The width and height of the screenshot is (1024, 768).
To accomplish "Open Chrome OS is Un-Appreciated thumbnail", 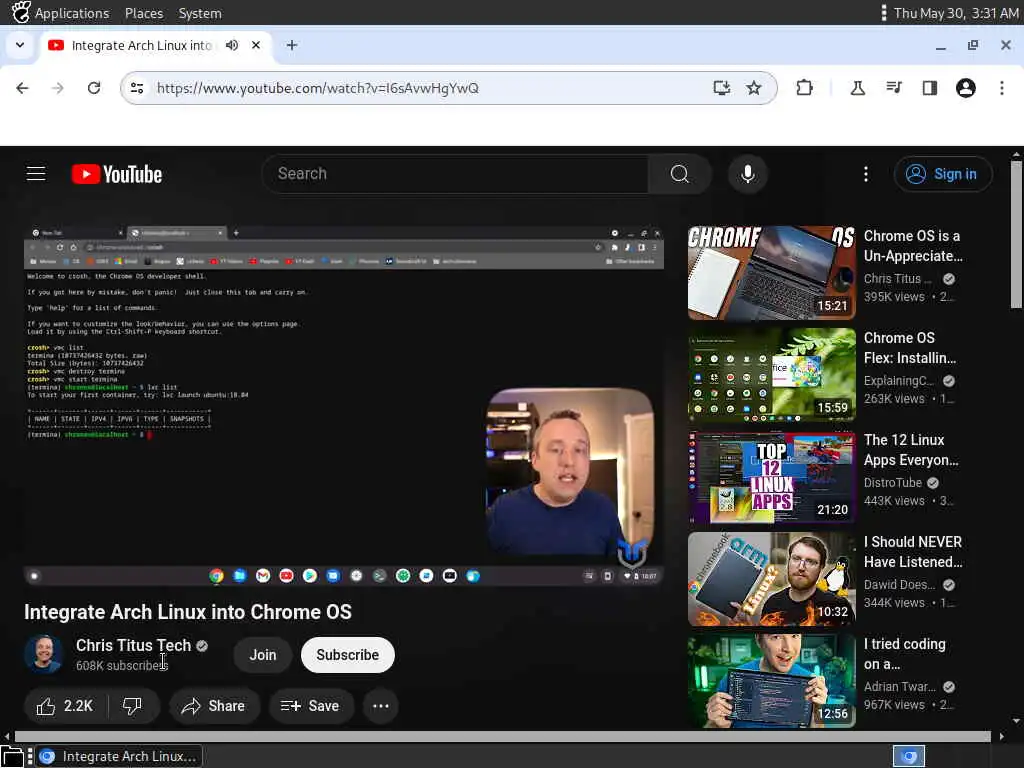I will 771,272.
